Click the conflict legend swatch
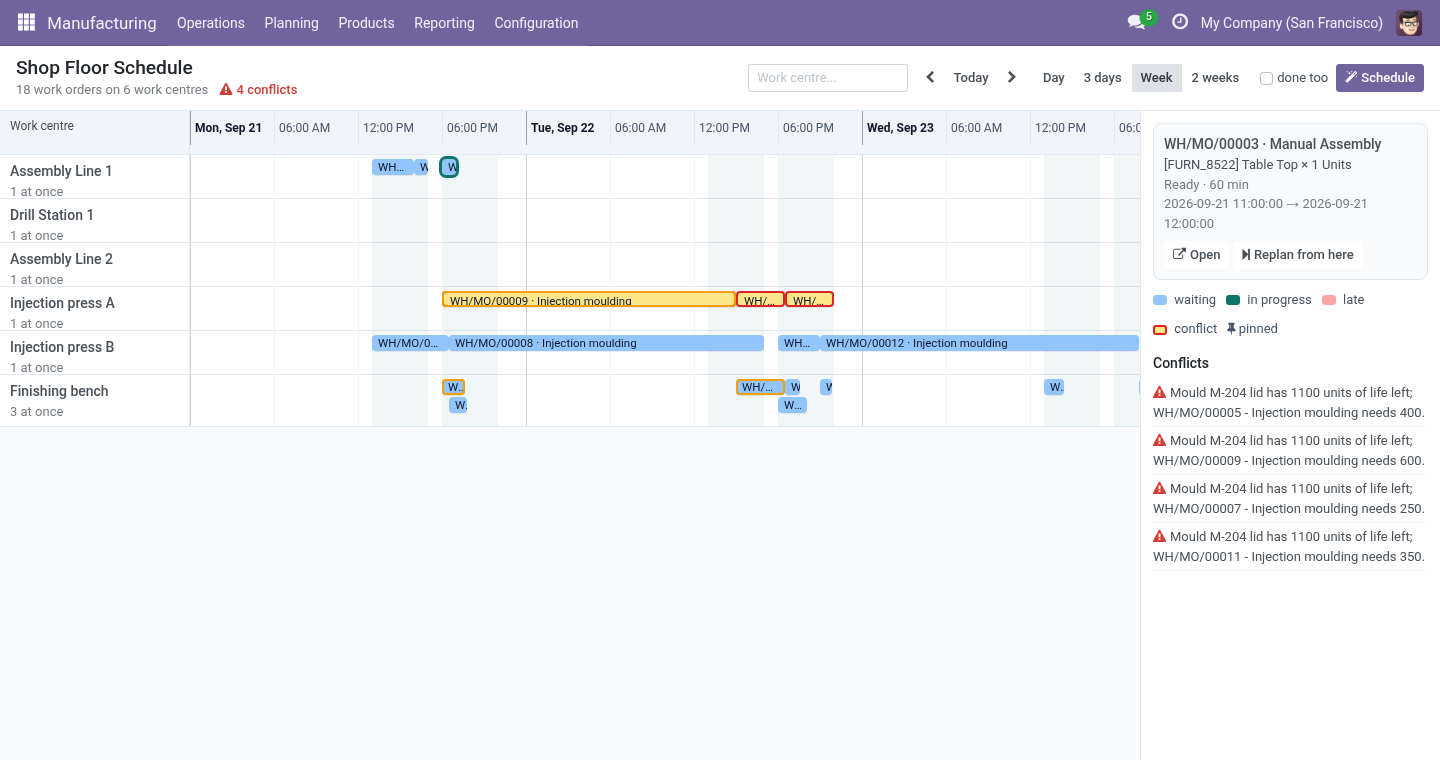This screenshot has width=1440, height=760. [1160, 329]
